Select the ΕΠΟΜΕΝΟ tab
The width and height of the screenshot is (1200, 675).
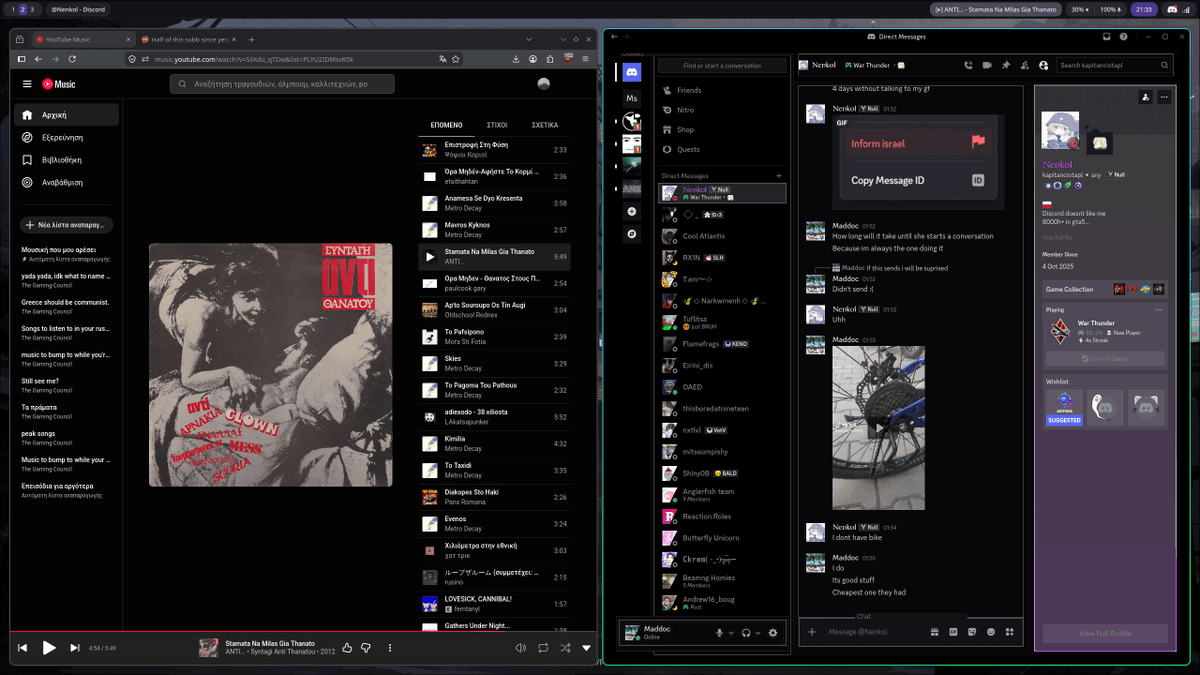click(446, 125)
